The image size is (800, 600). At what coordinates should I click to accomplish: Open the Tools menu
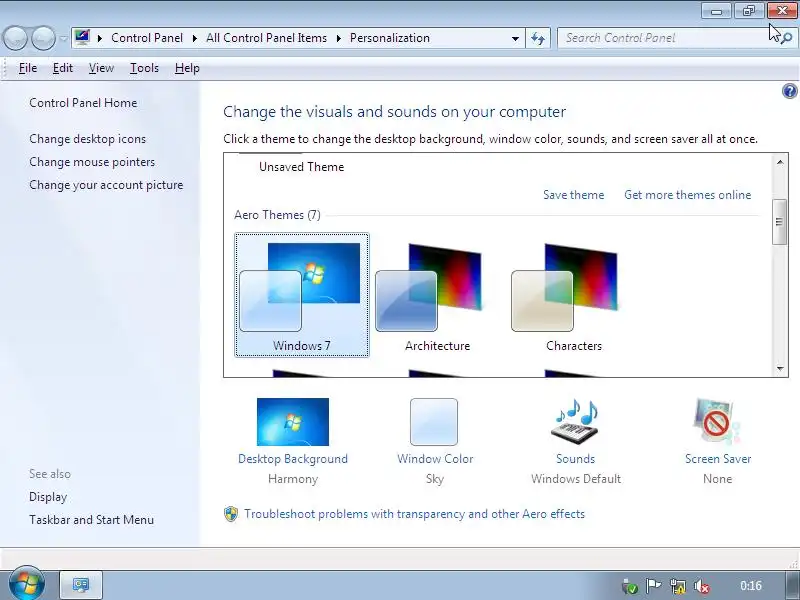pyautogui.click(x=144, y=68)
